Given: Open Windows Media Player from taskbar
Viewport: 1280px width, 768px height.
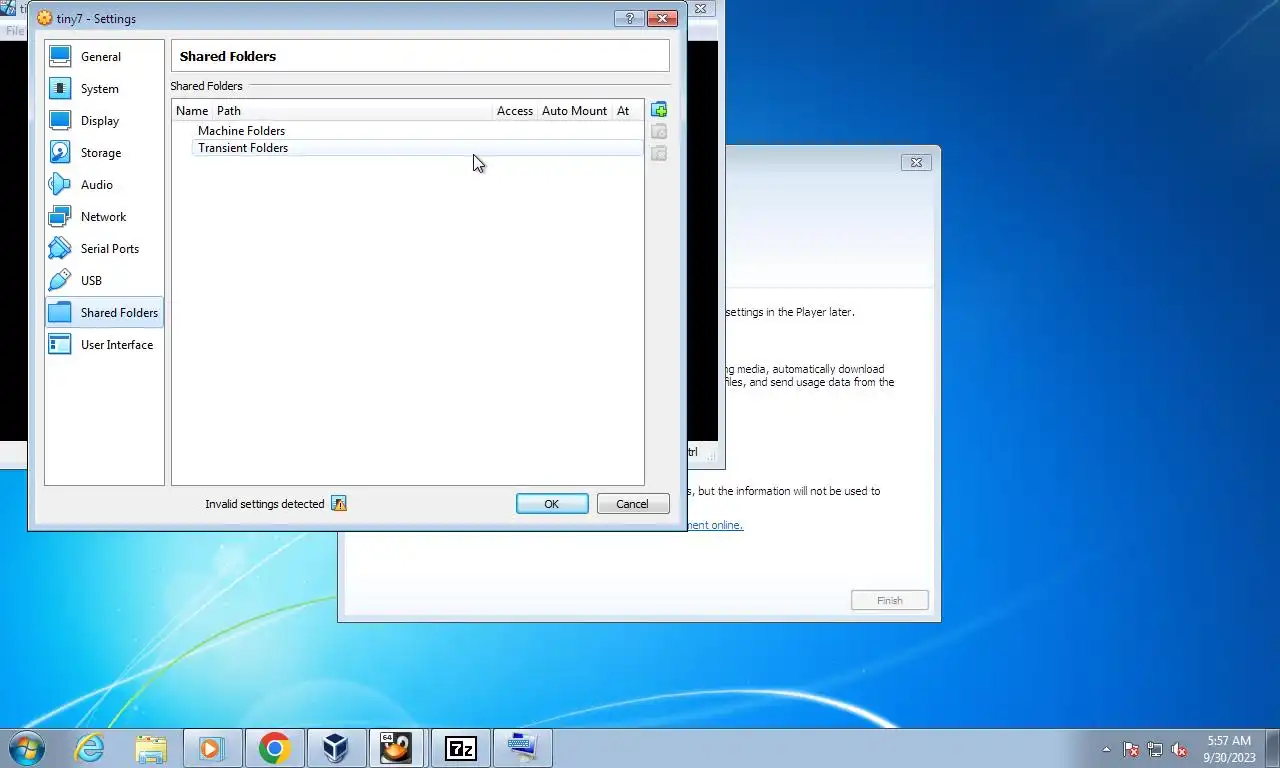Looking at the screenshot, I should (x=212, y=748).
